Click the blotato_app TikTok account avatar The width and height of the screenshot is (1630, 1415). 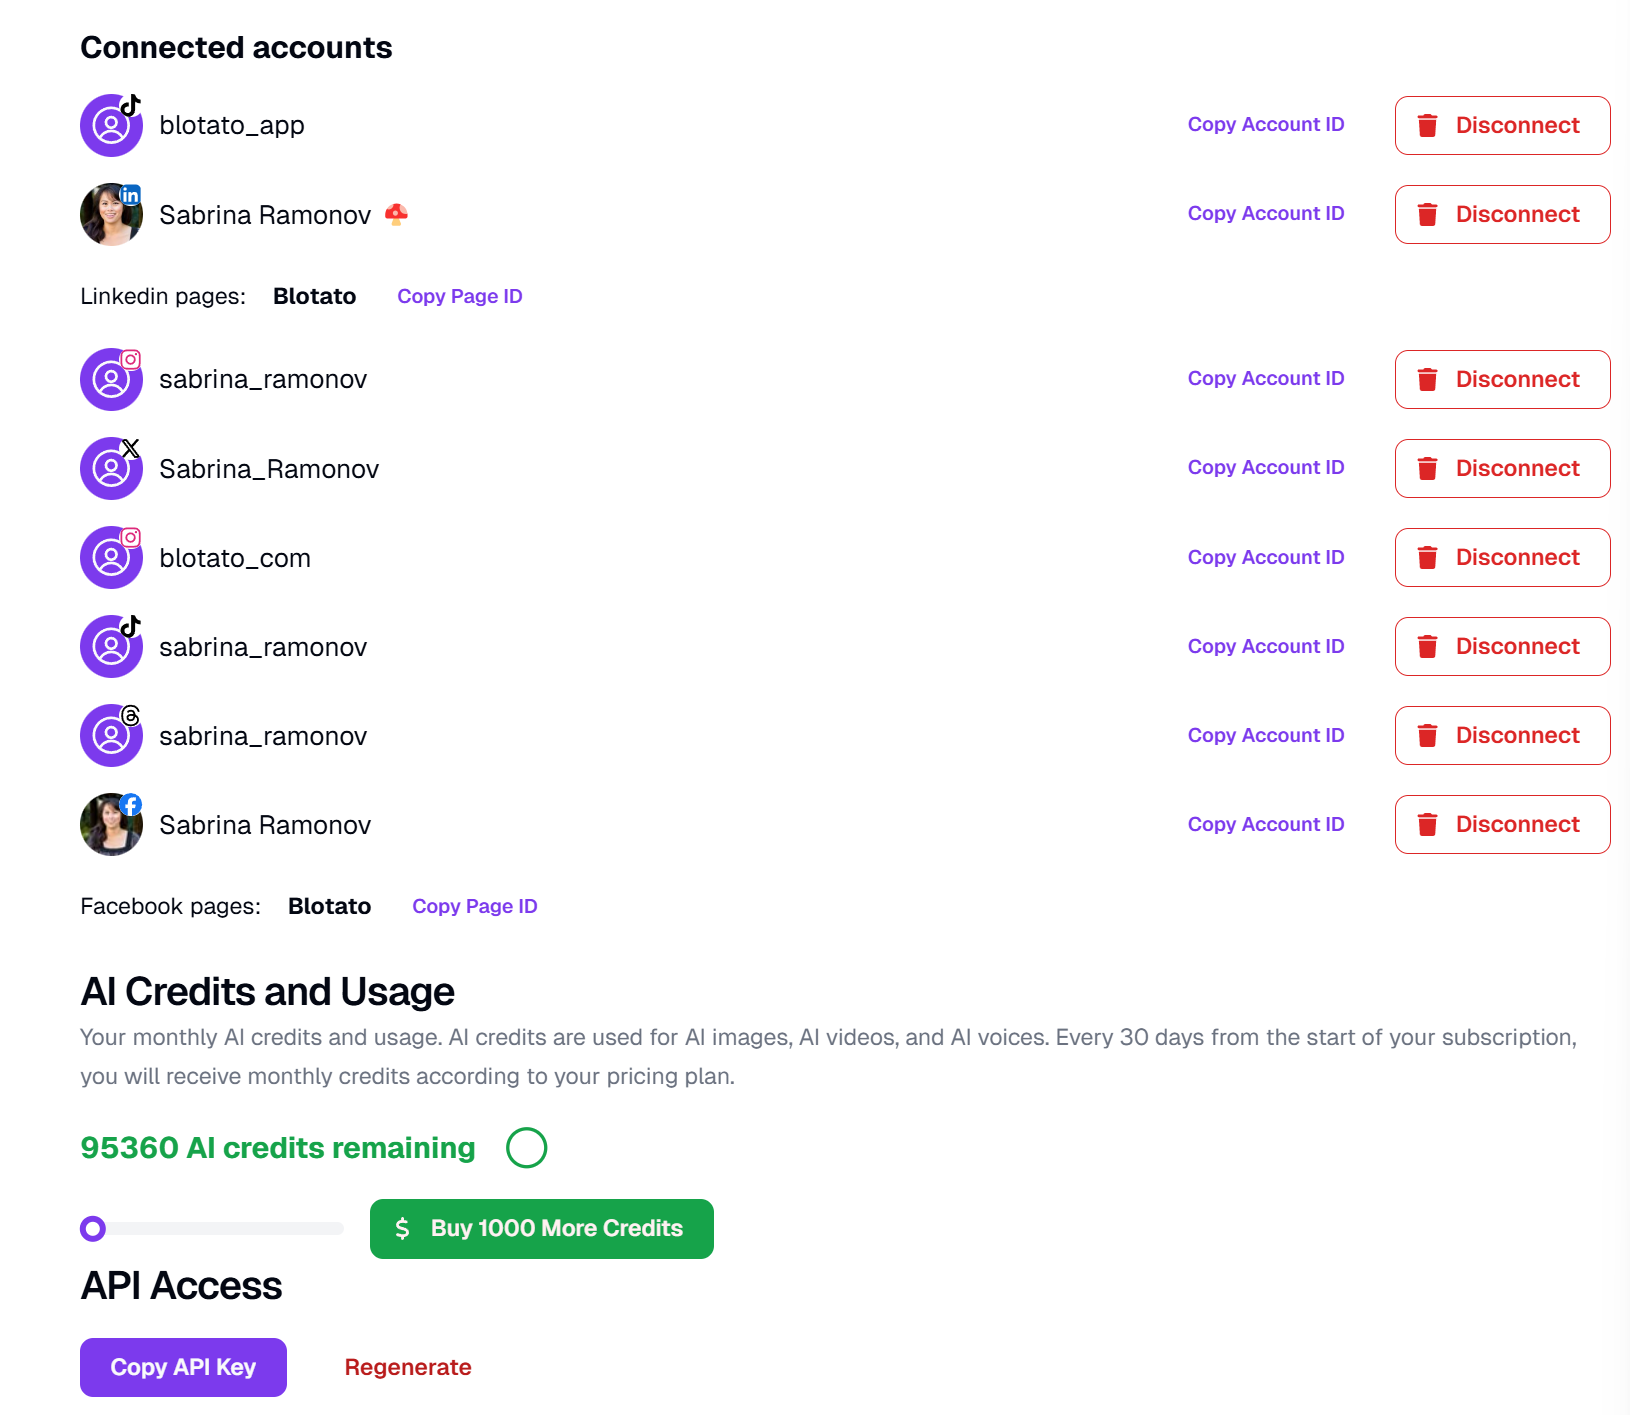111,126
